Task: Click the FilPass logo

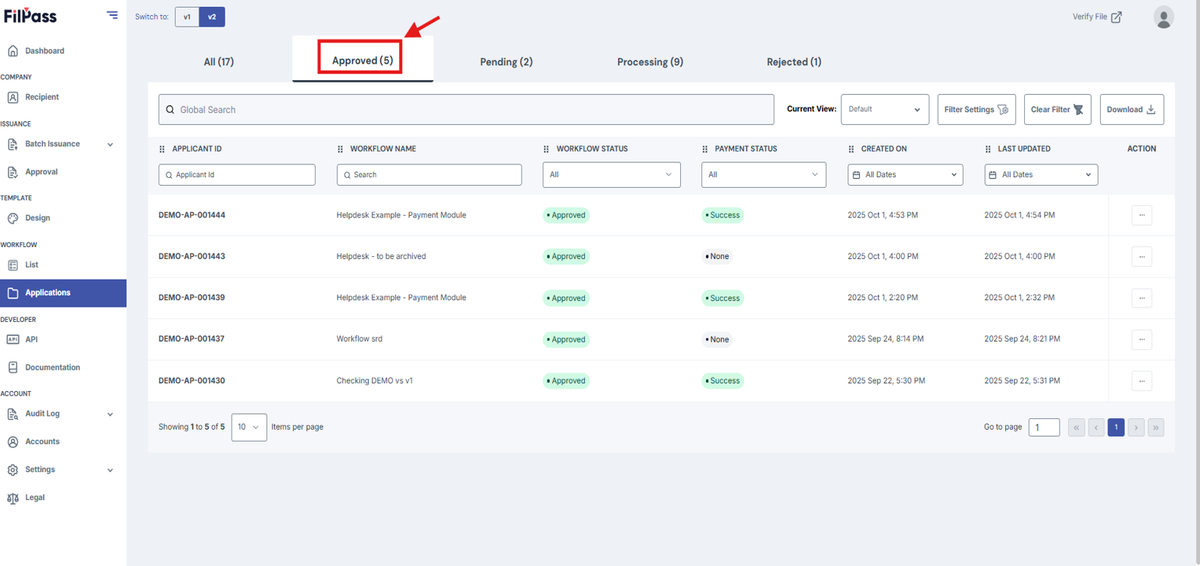Action: (32, 15)
